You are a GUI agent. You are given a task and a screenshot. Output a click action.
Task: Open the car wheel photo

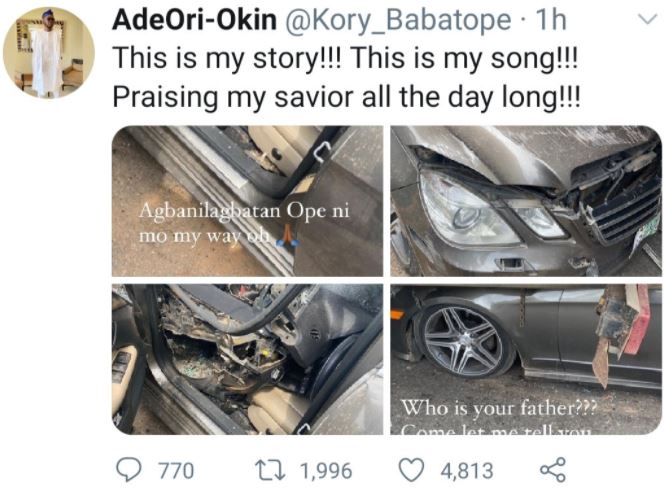tap(525, 358)
